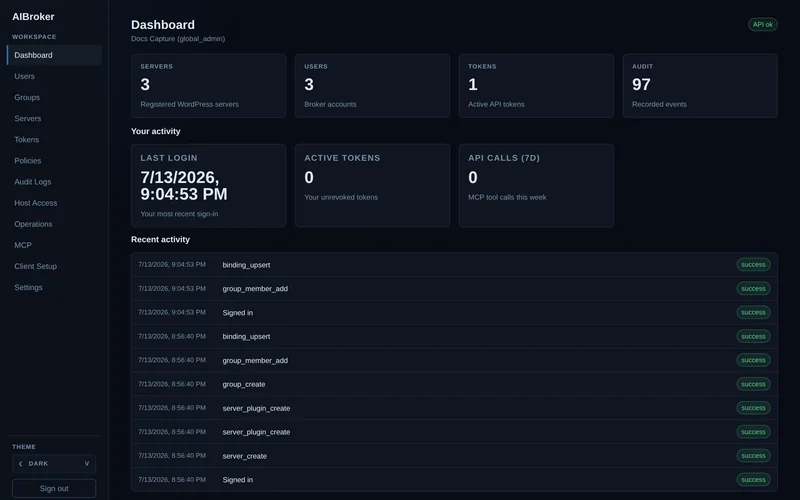800x500 pixels.
Task: Open the Users summary card
Action: click(x=372, y=86)
